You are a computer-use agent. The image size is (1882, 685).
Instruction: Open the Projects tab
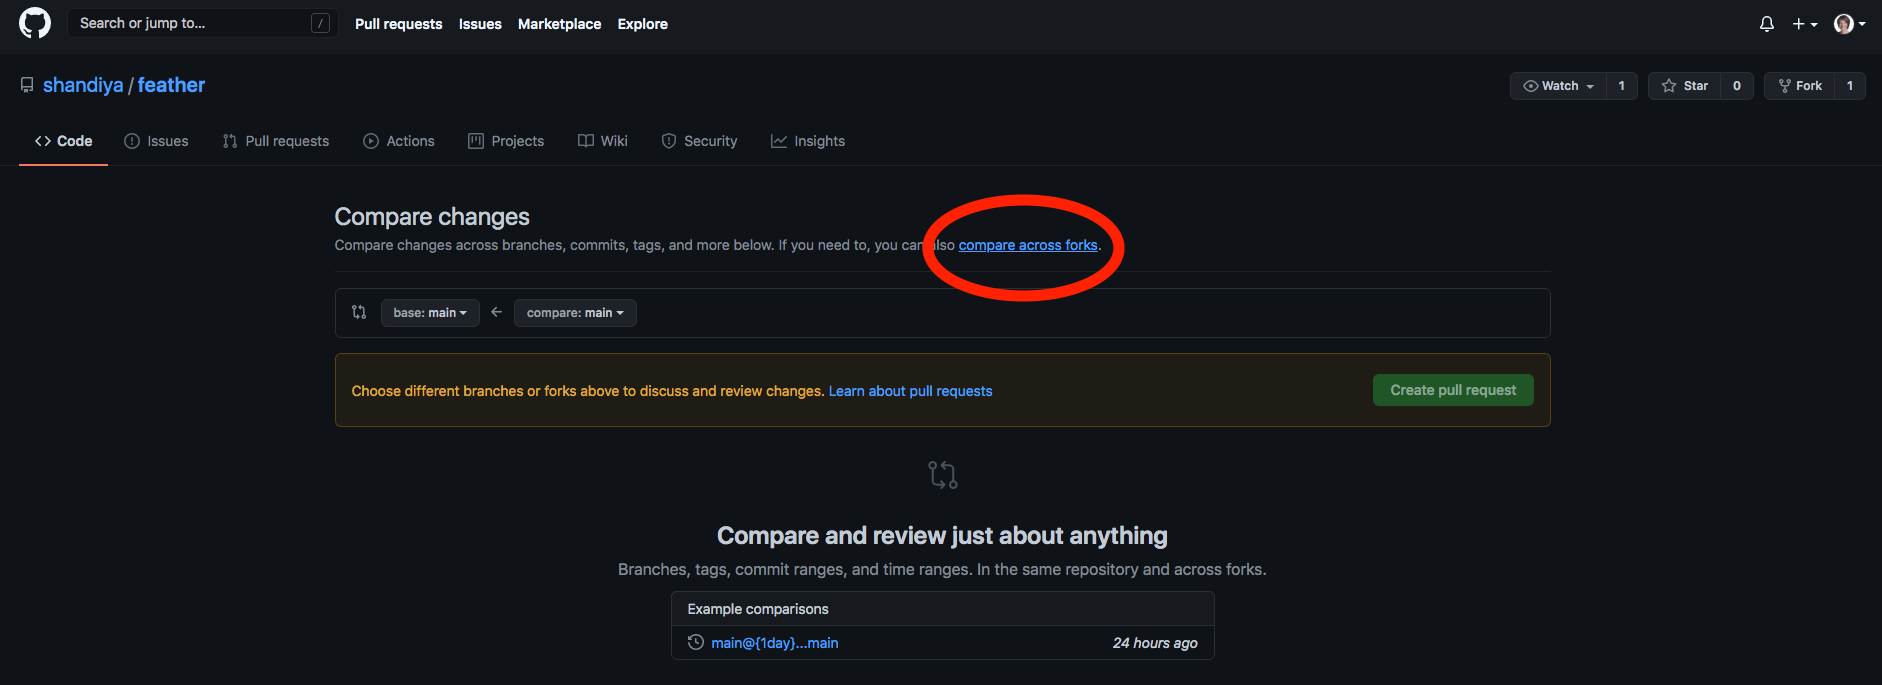coord(506,141)
